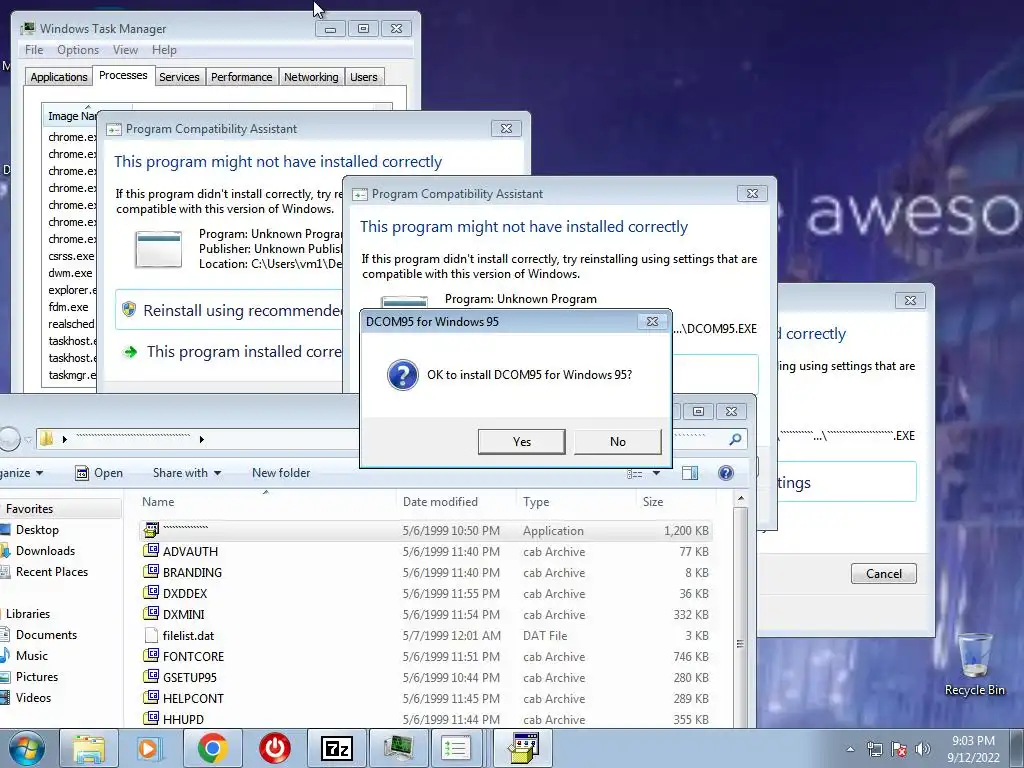Decline DCOM95 install with No button

[617, 441]
